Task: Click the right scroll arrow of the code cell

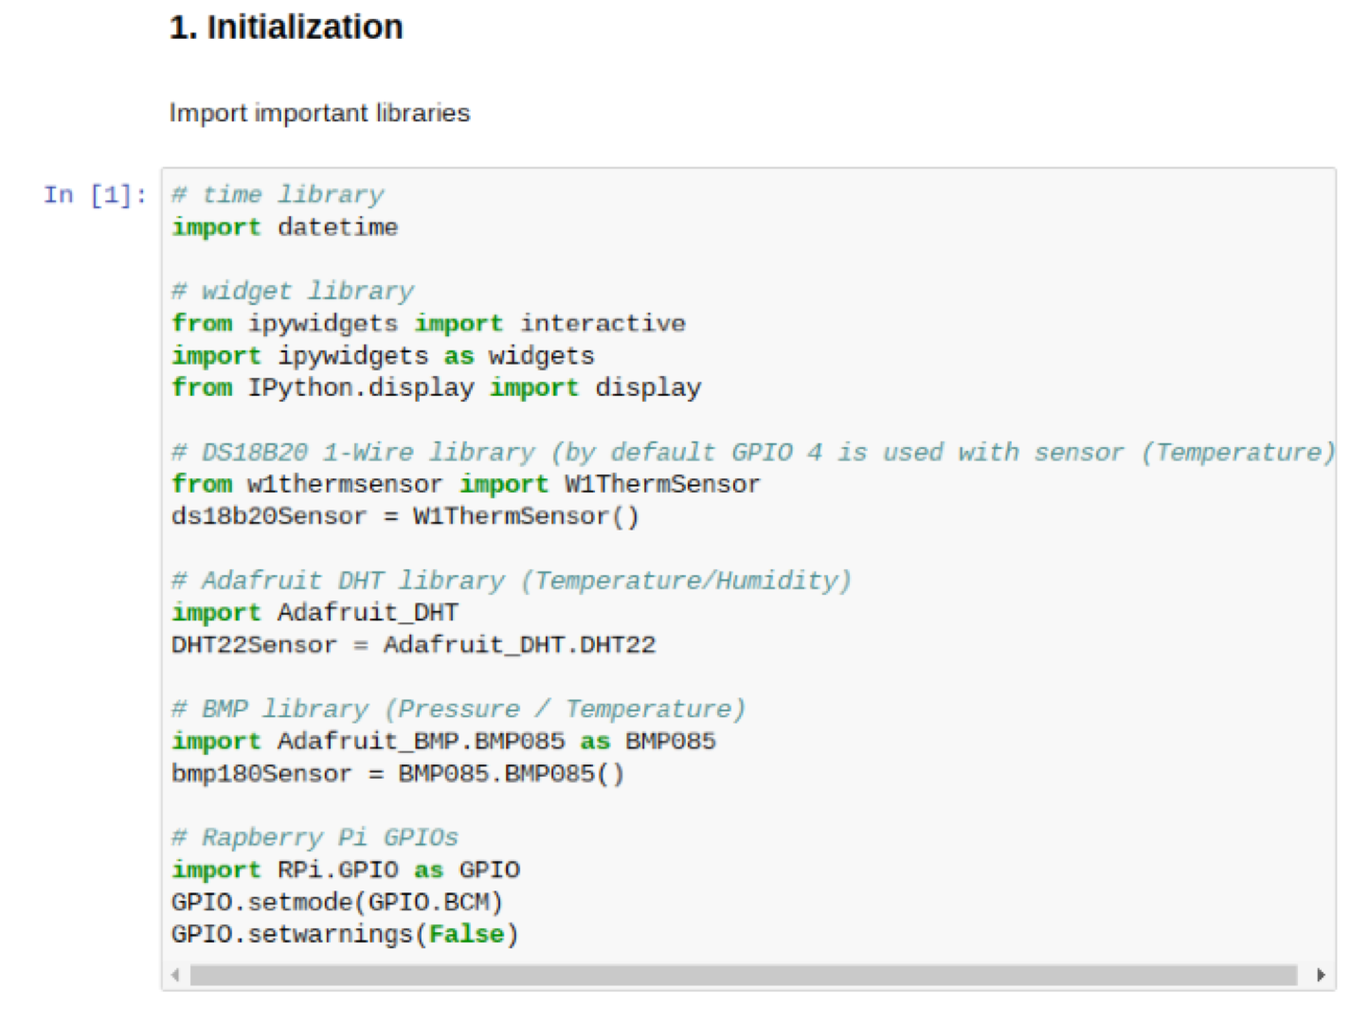Action: pyautogui.click(x=1322, y=974)
